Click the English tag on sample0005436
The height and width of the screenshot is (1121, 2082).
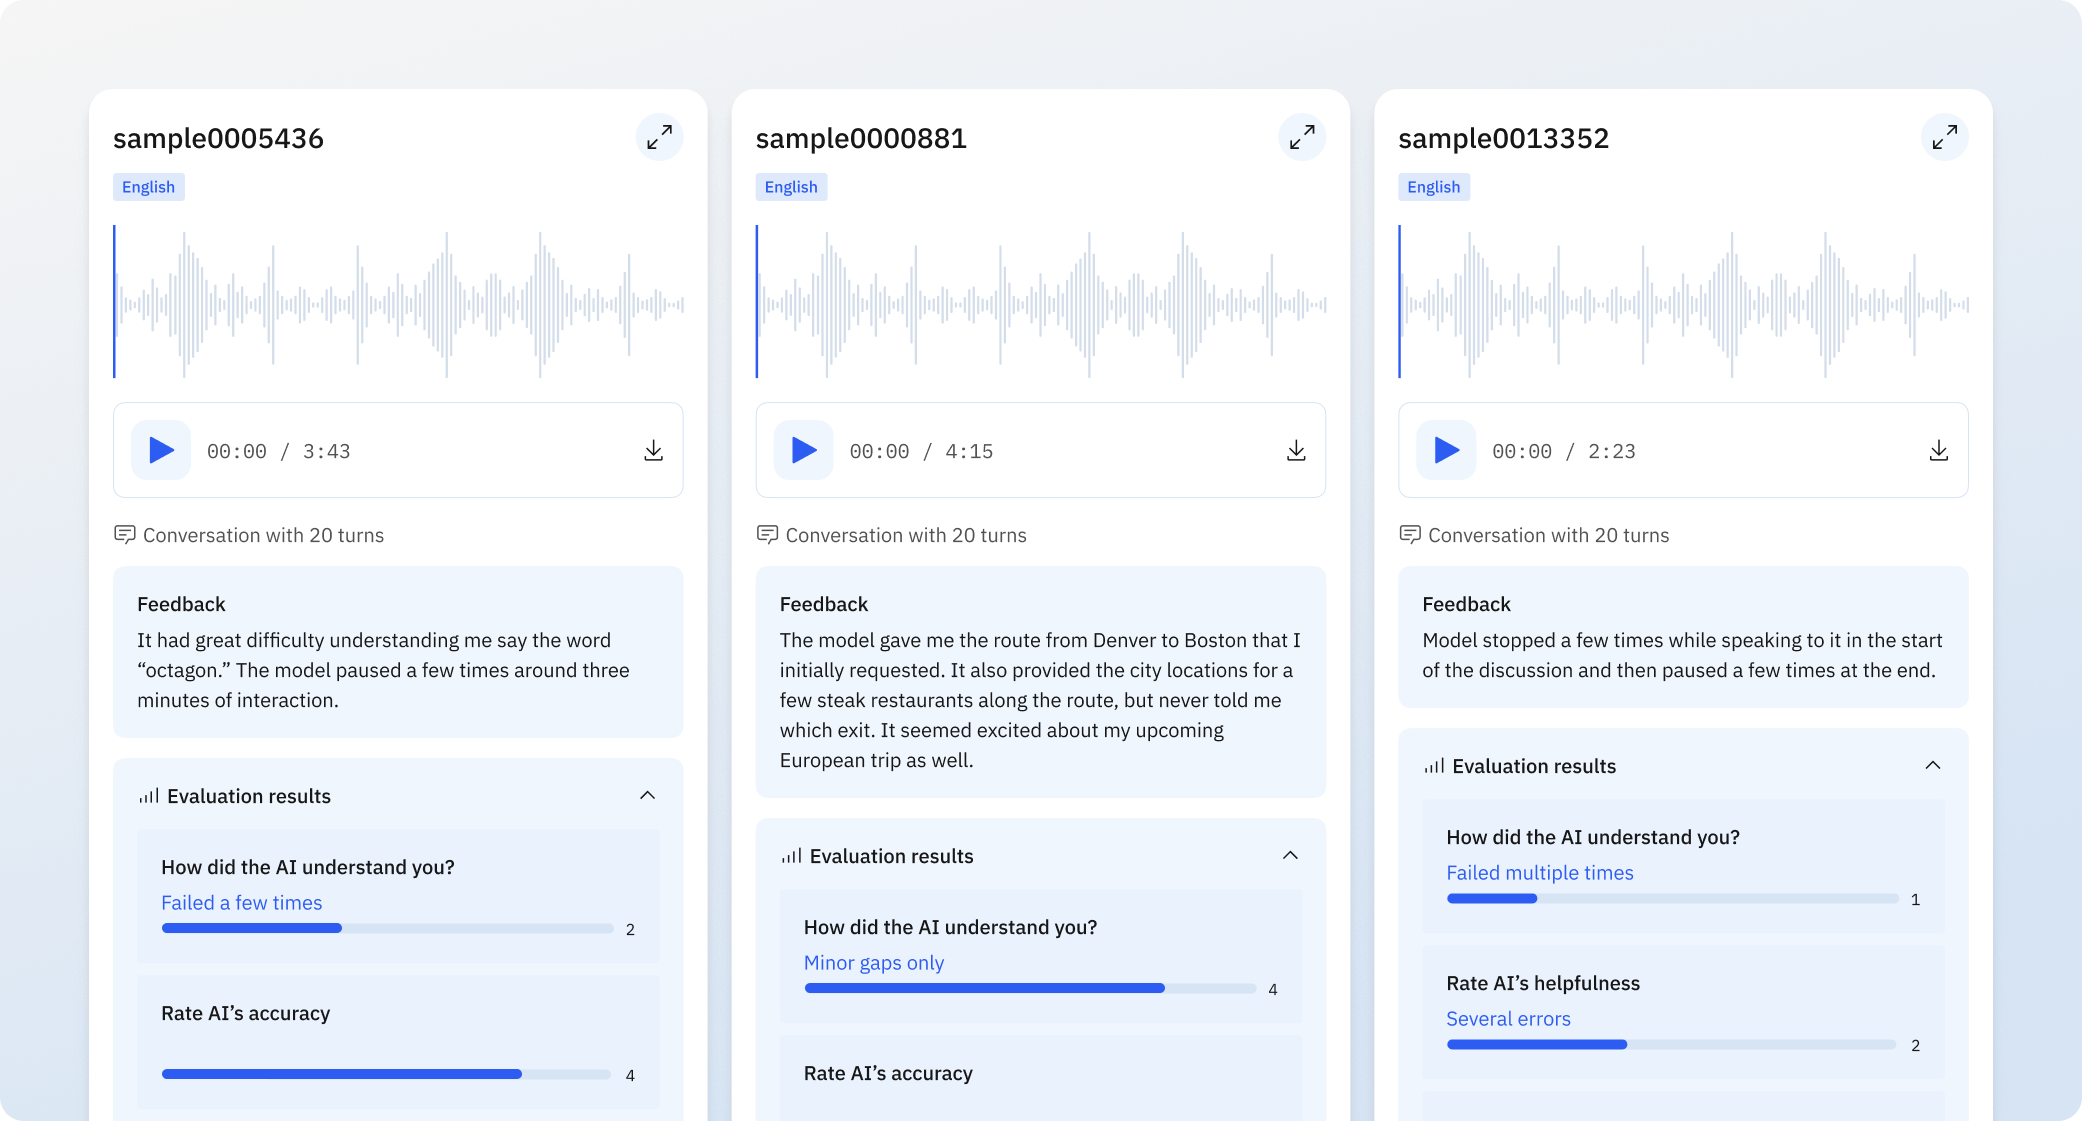click(148, 187)
